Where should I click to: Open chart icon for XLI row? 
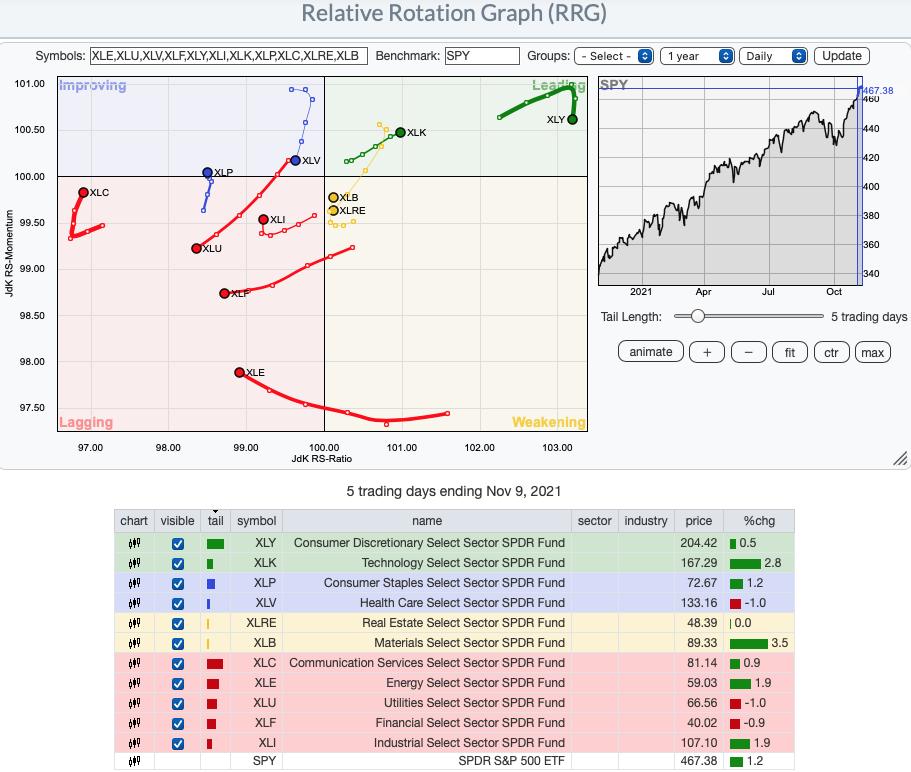click(134, 743)
